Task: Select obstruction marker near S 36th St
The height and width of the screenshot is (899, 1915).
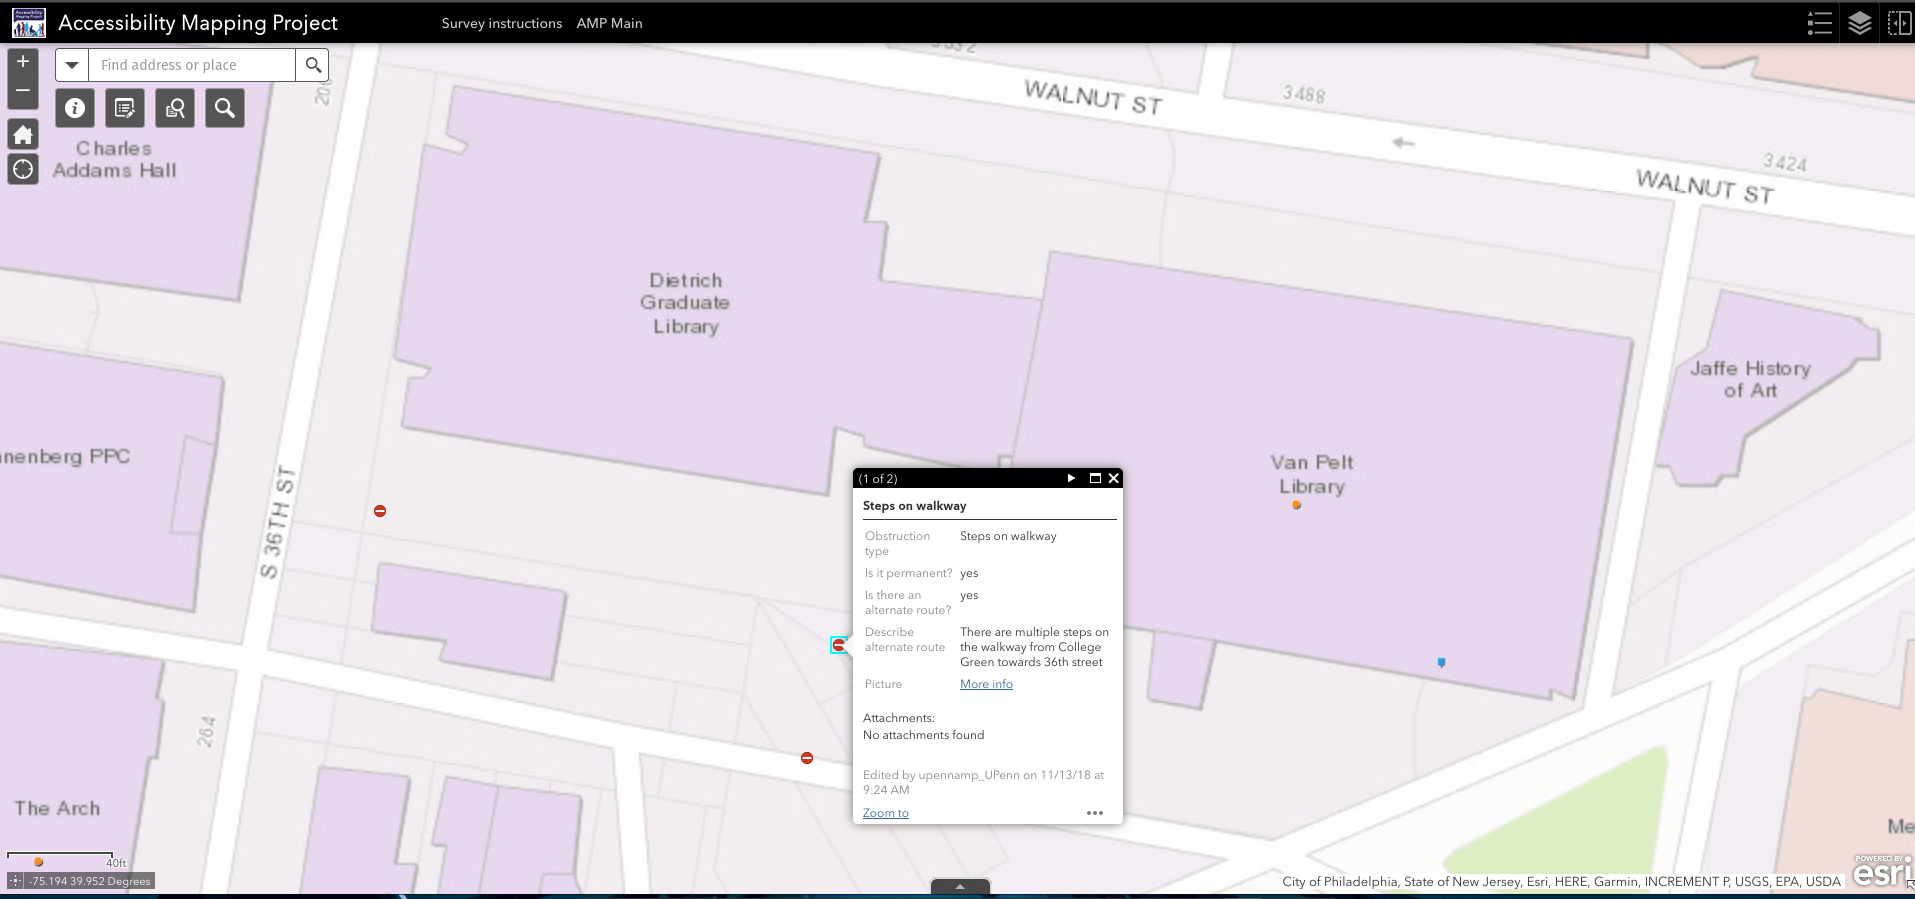Action: (x=380, y=511)
